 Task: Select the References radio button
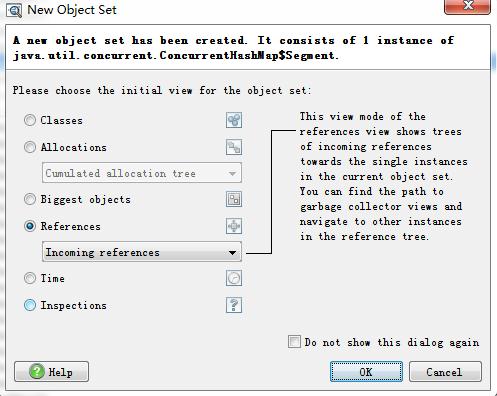pyautogui.click(x=30, y=226)
